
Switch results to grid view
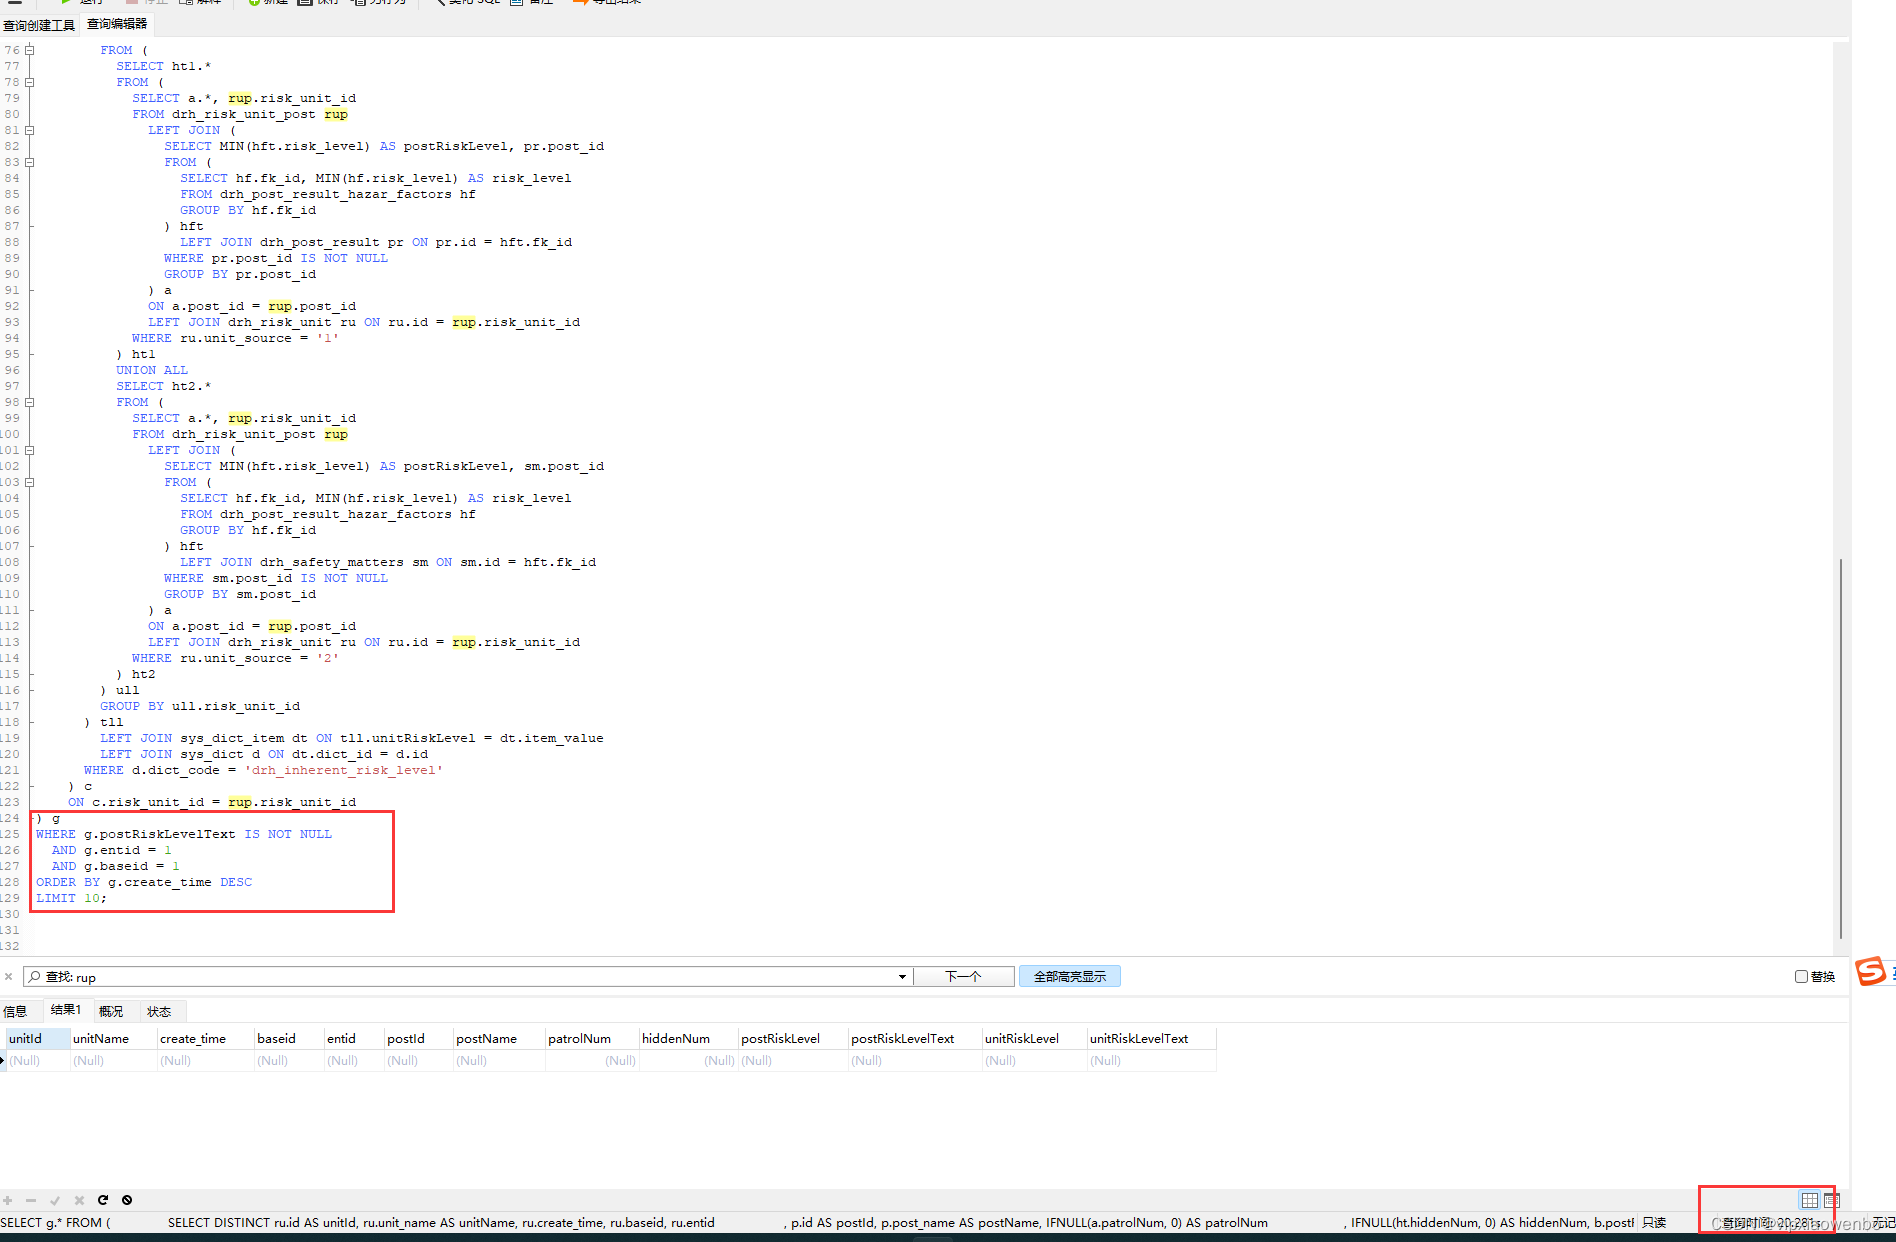click(x=1809, y=1200)
